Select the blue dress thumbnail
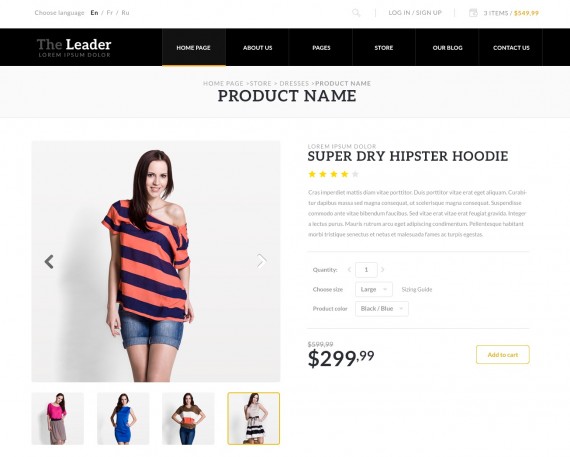The image size is (570, 457). [123, 418]
